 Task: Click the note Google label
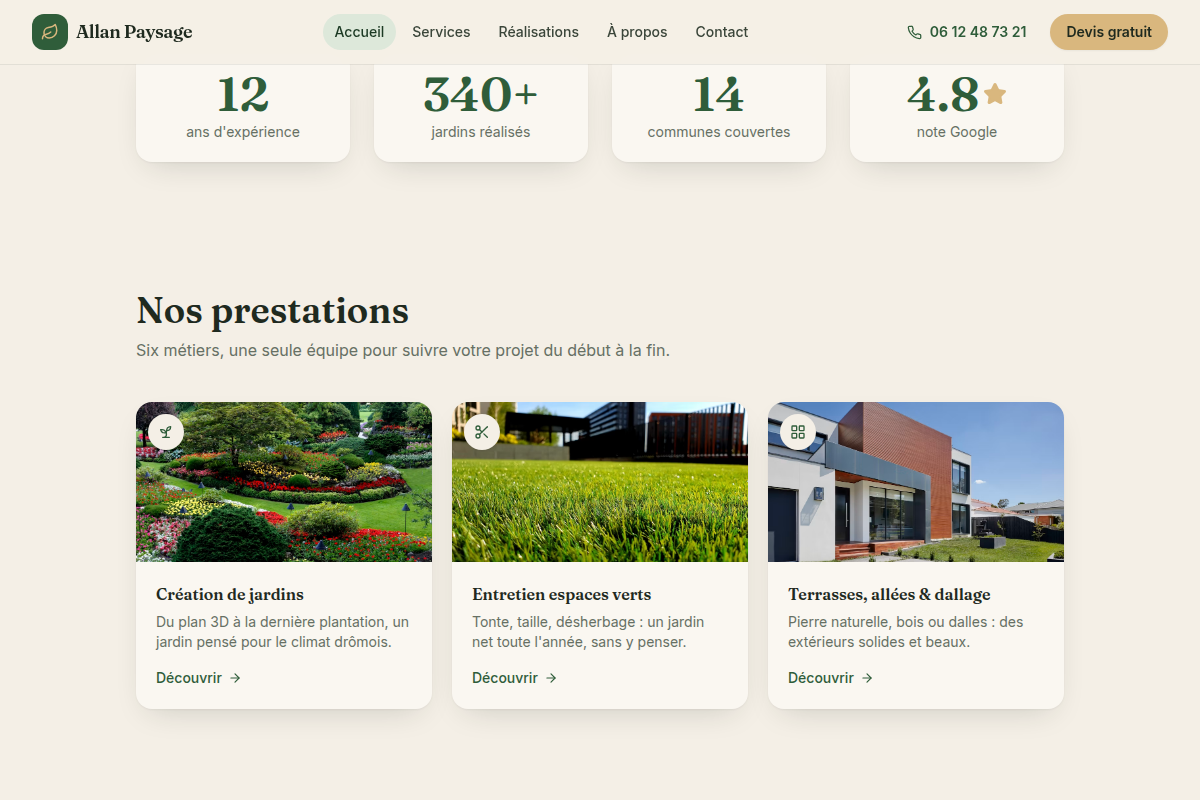(957, 132)
